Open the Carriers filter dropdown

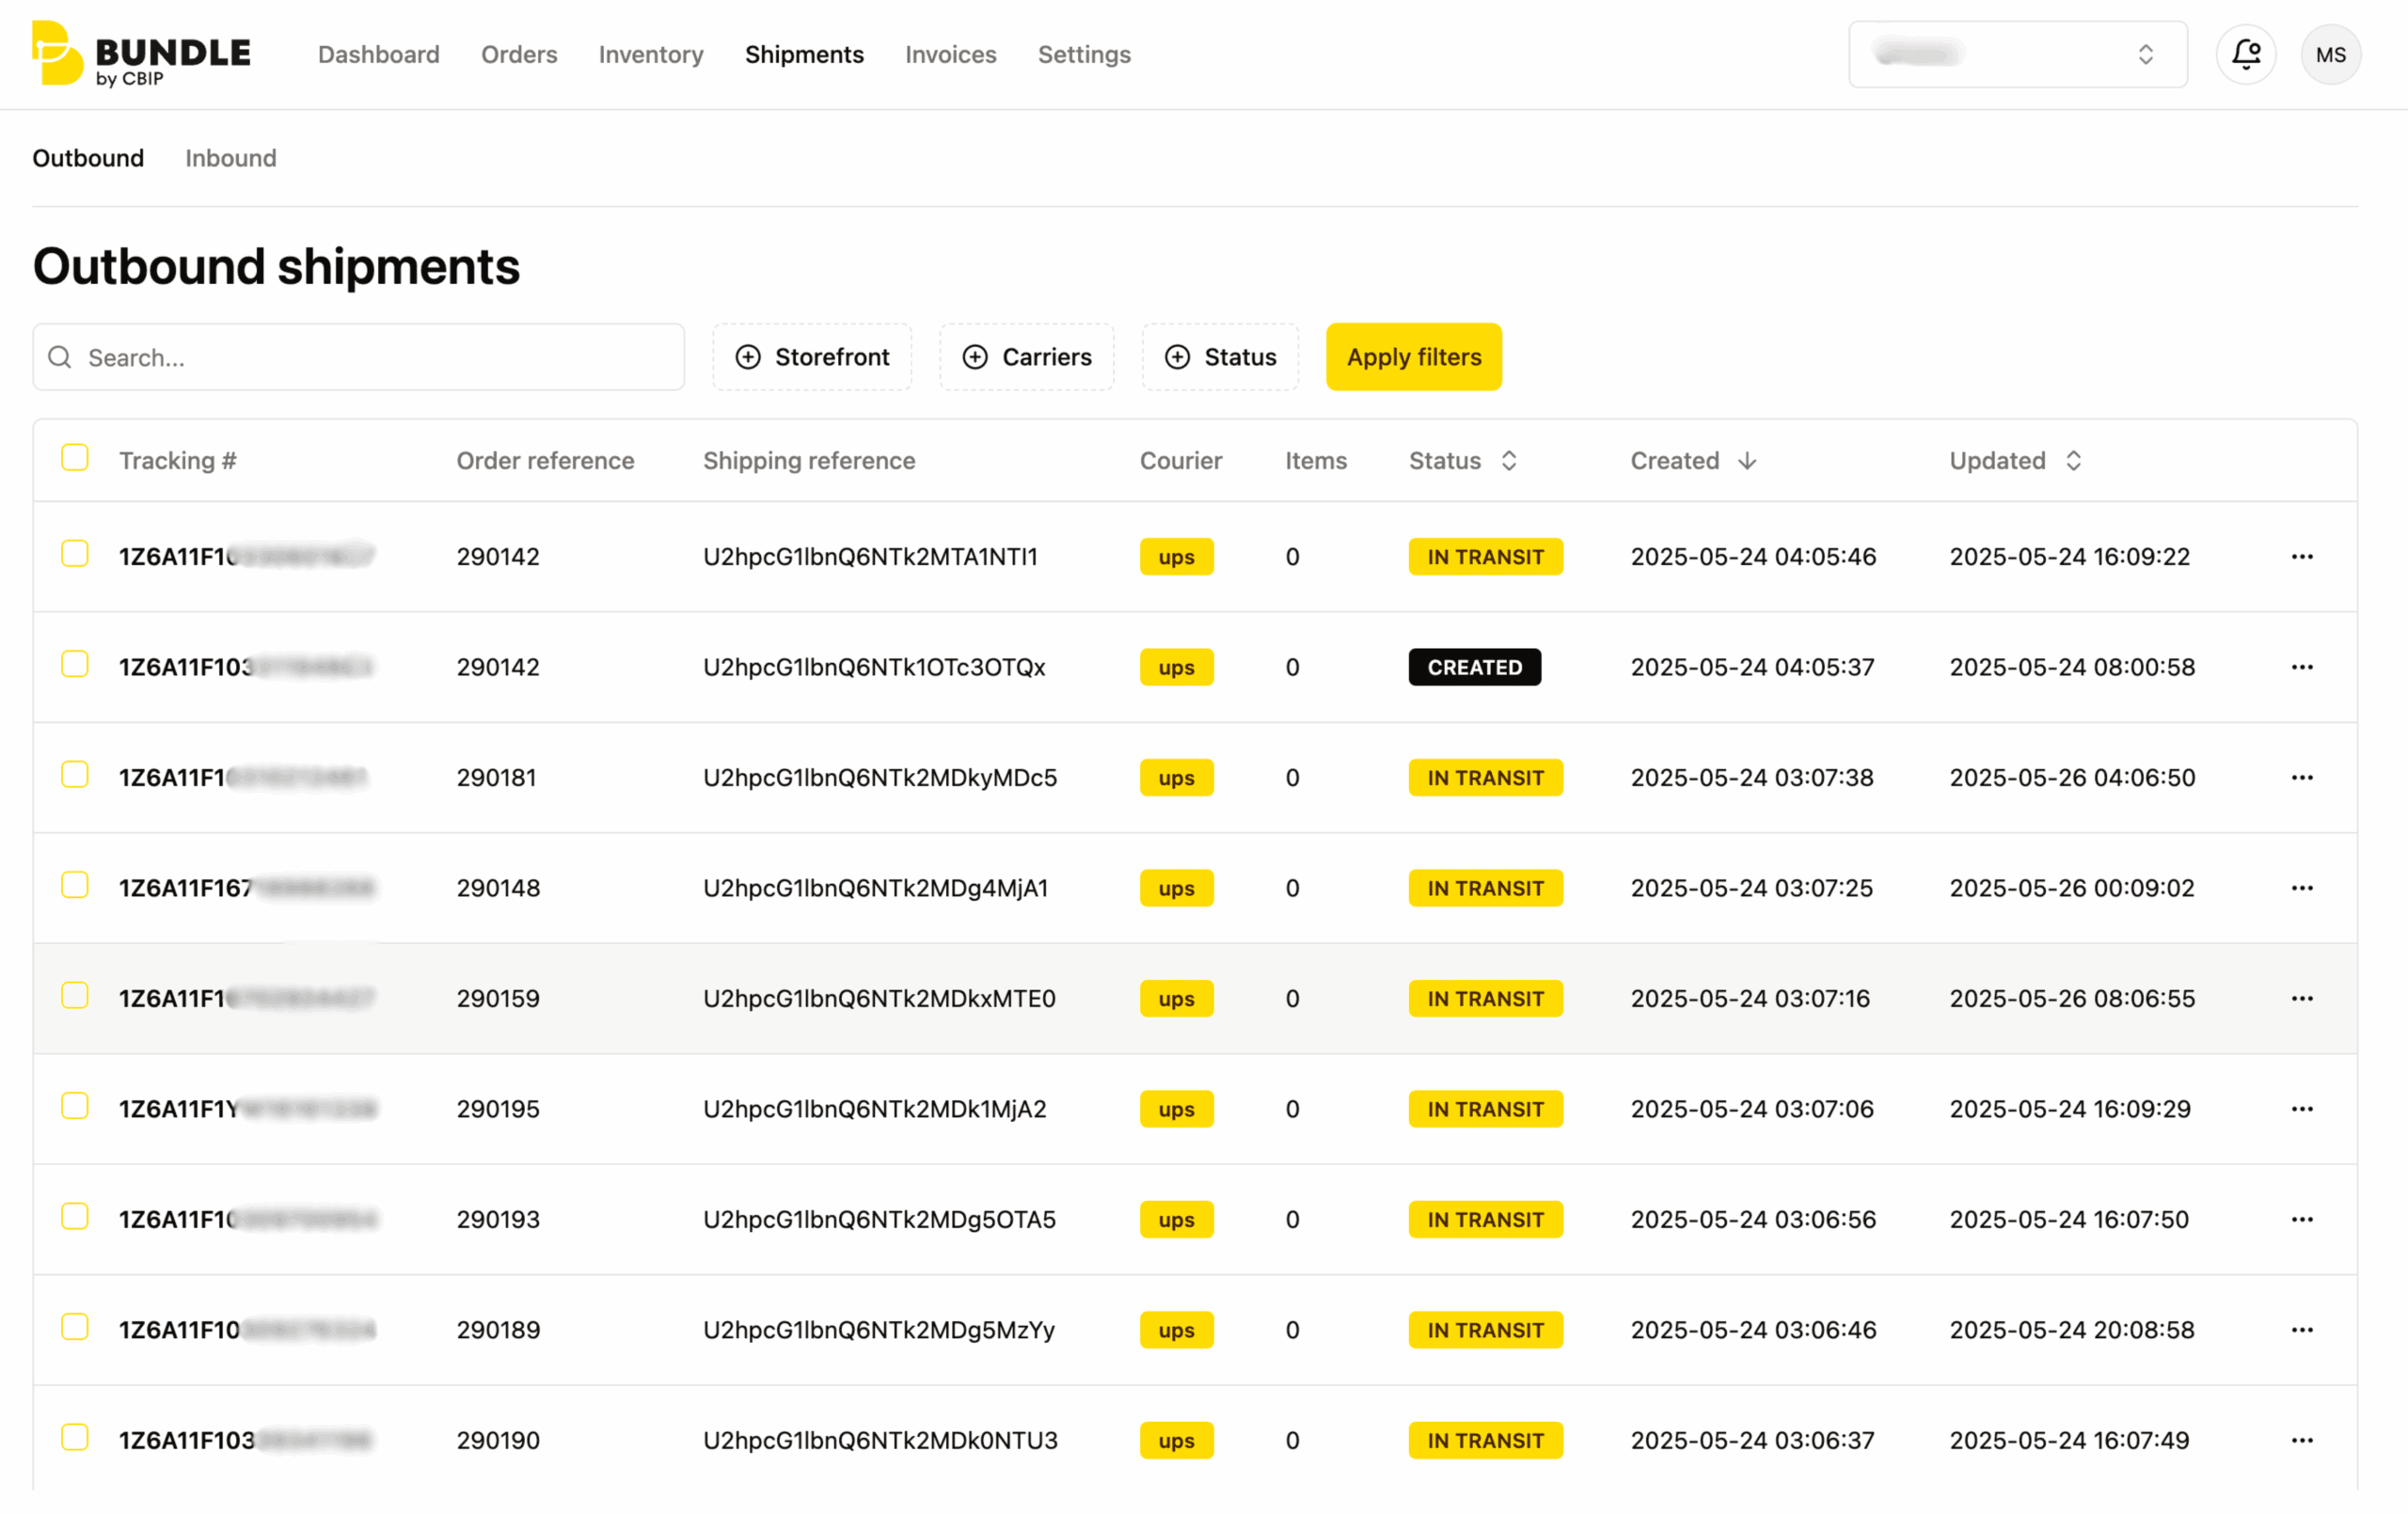point(1026,357)
